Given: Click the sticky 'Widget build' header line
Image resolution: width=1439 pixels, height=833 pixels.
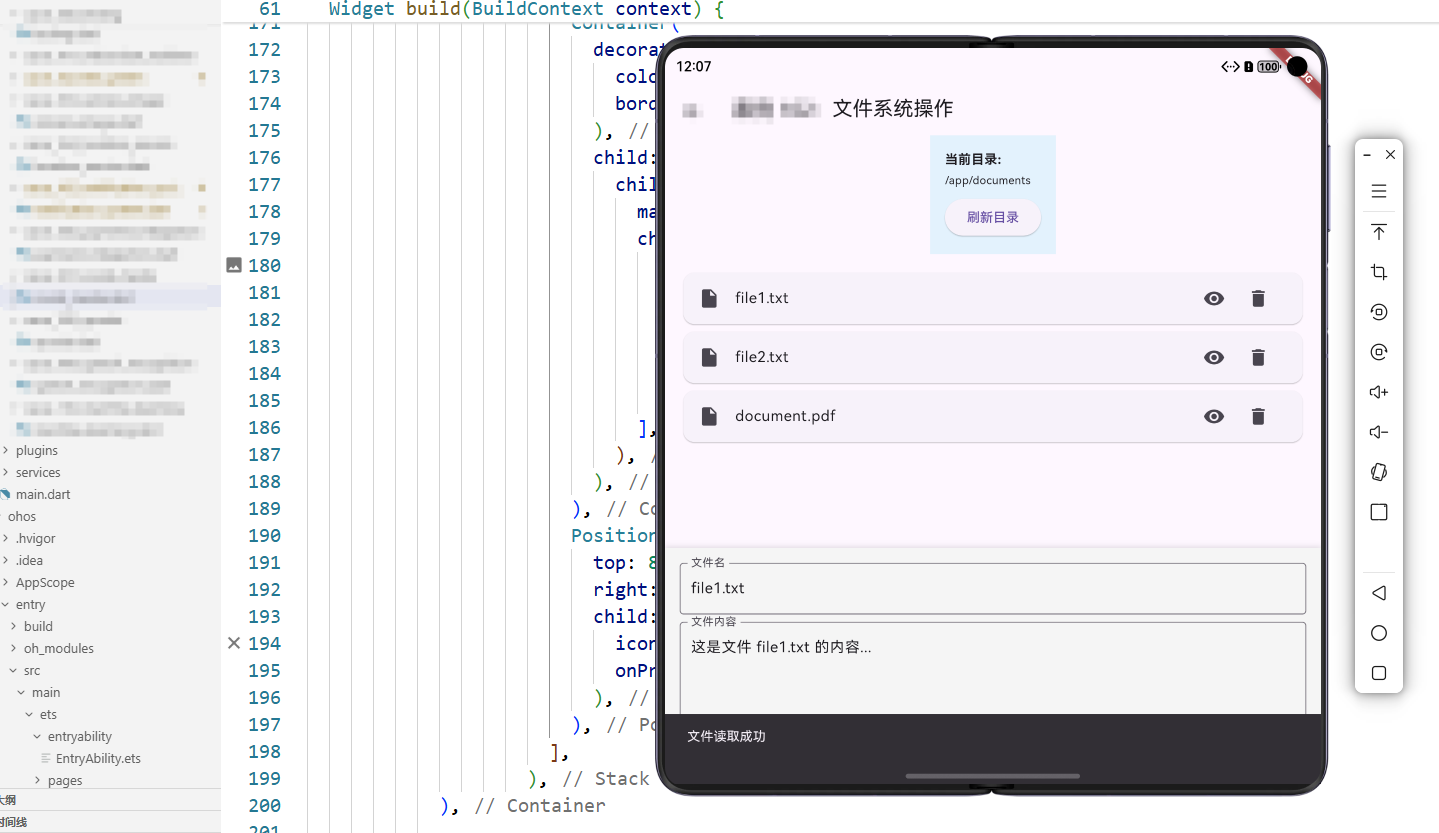Looking at the screenshot, I should point(526,10).
